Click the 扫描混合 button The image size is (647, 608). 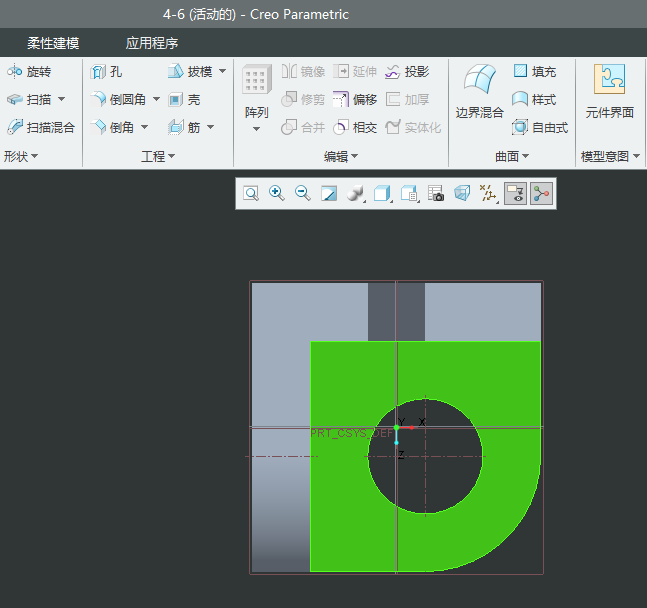[41, 127]
